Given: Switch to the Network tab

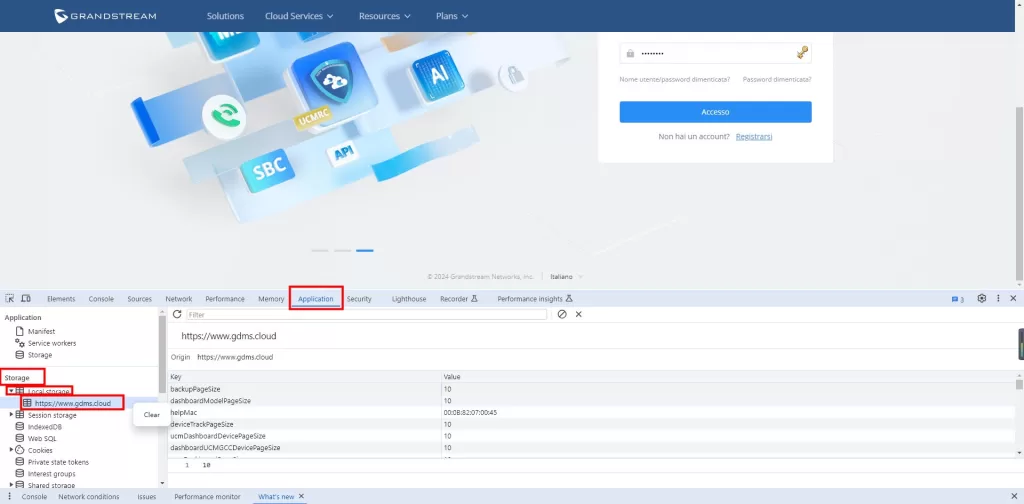Looking at the screenshot, I should (x=178, y=299).
